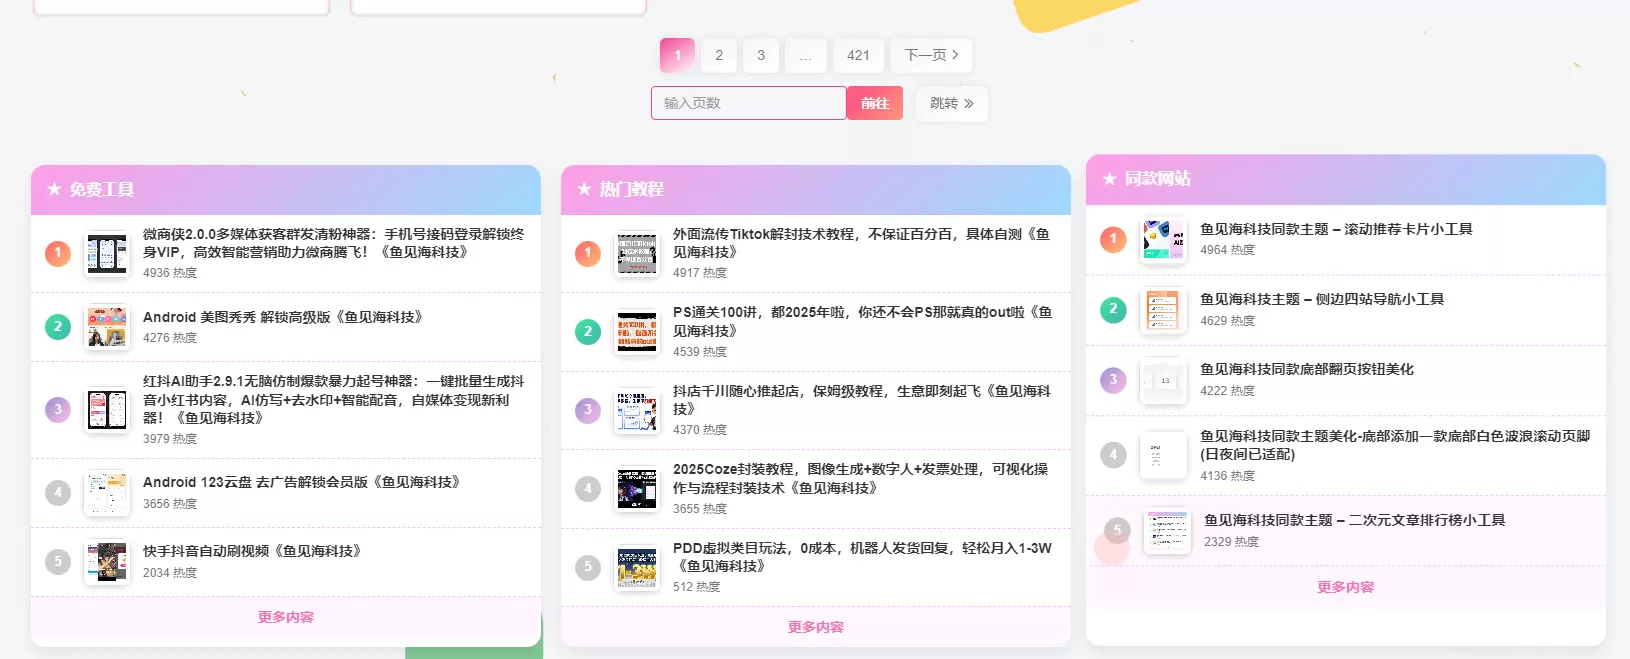Open the Android 美图秀秀 thumbnail icon
The width and height of the screenshot is (1630, 659).
[107, 327]
